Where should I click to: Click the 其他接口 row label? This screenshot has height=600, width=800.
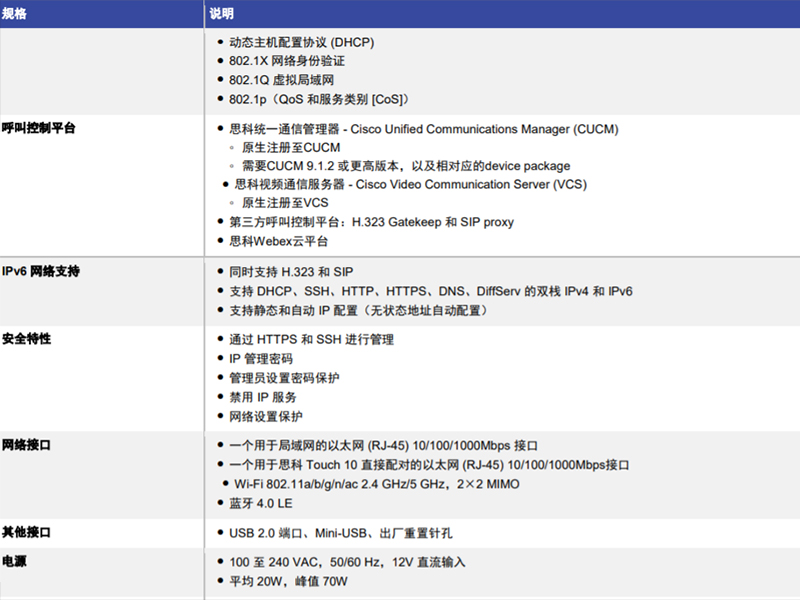[27, 532]
